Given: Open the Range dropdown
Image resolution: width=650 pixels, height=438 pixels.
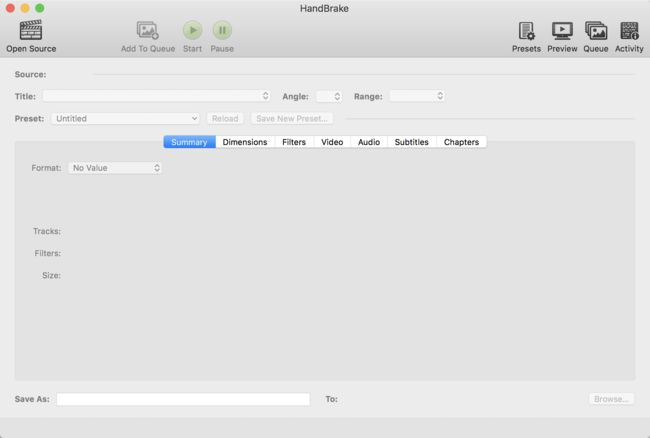Looking at the screenshot, I should [x=417, y=96].
